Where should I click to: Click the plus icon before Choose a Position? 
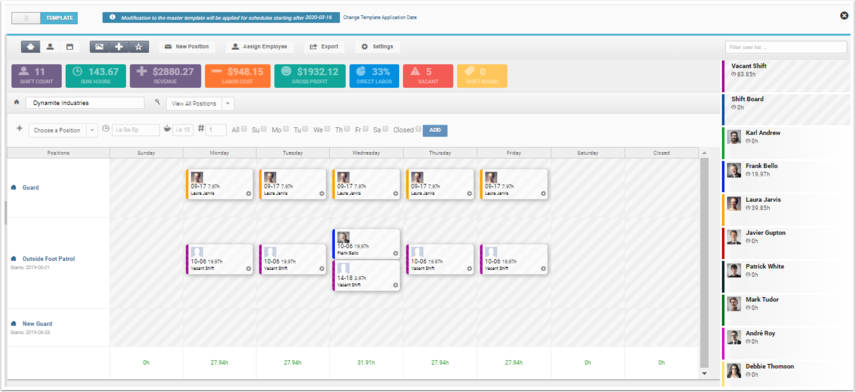point(20,129)
